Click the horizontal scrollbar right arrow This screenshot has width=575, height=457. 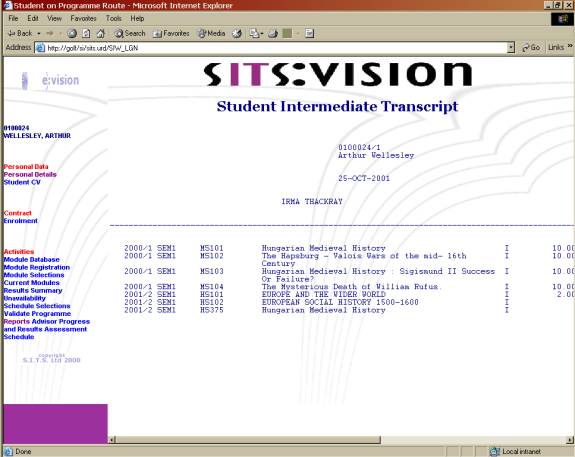(570, 439)
